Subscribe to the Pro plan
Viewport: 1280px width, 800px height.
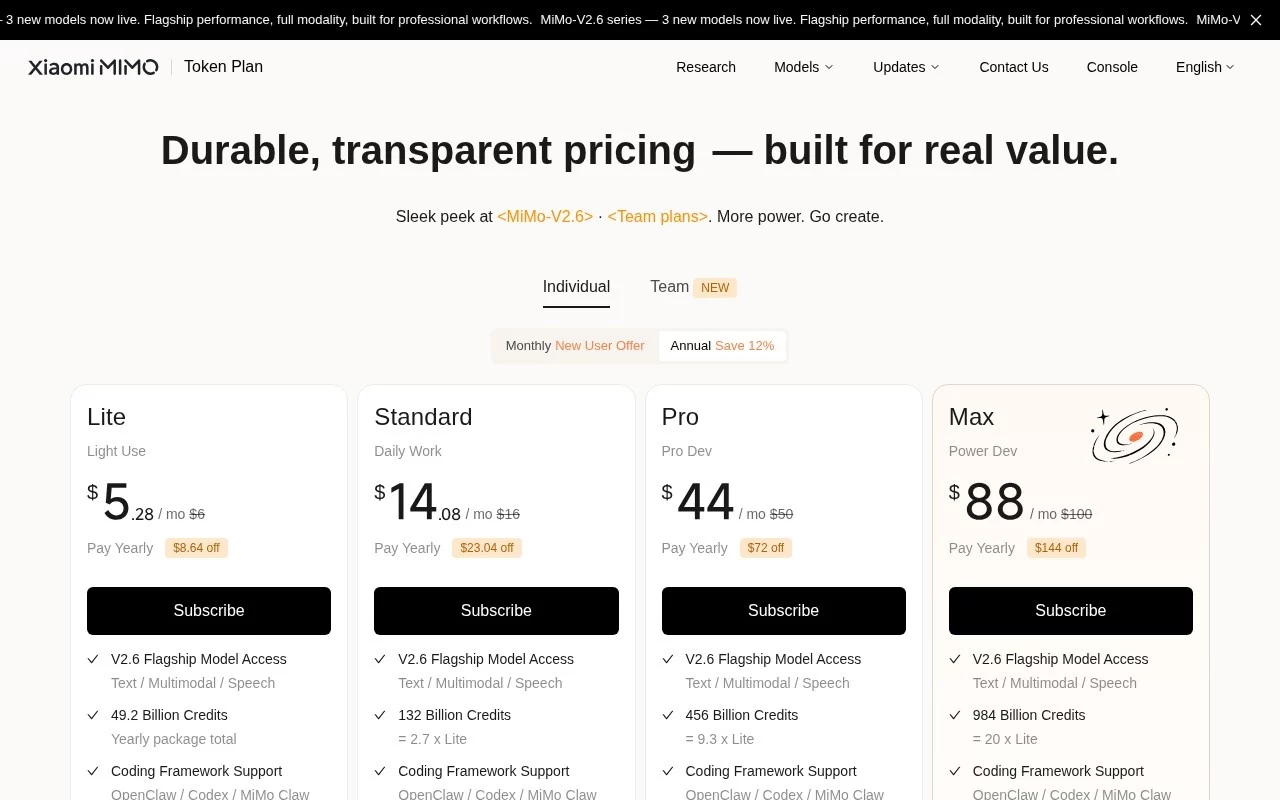(x=784, y=611)
